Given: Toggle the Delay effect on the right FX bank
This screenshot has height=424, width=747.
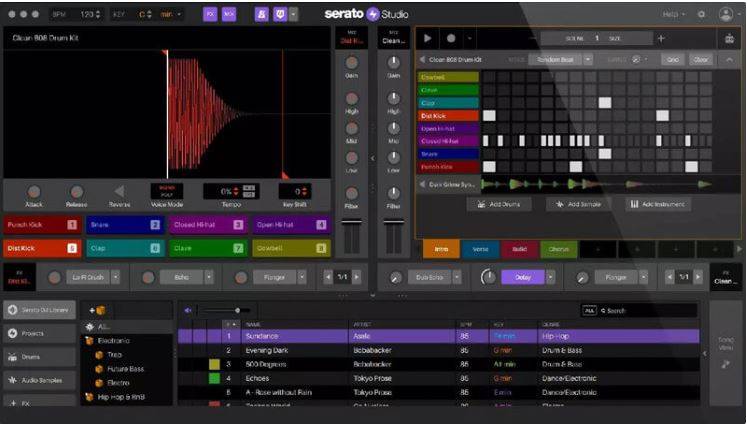Looking at the screenshot, I should (523, 277).
